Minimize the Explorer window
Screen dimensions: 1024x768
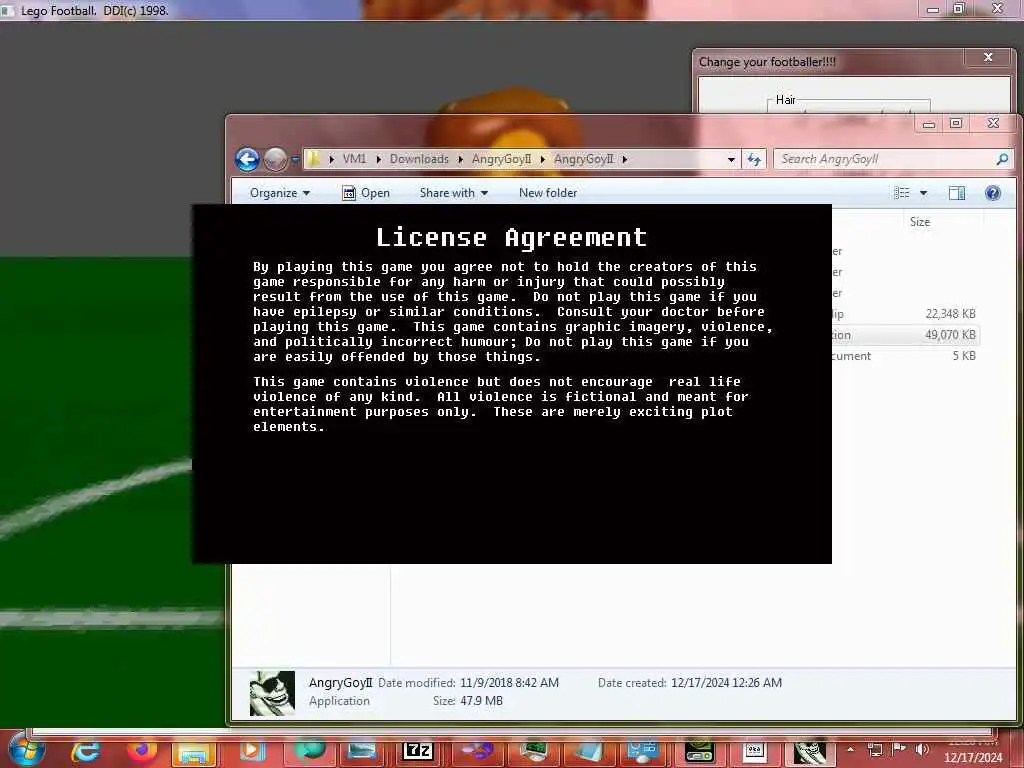click(x=929, y=123)
